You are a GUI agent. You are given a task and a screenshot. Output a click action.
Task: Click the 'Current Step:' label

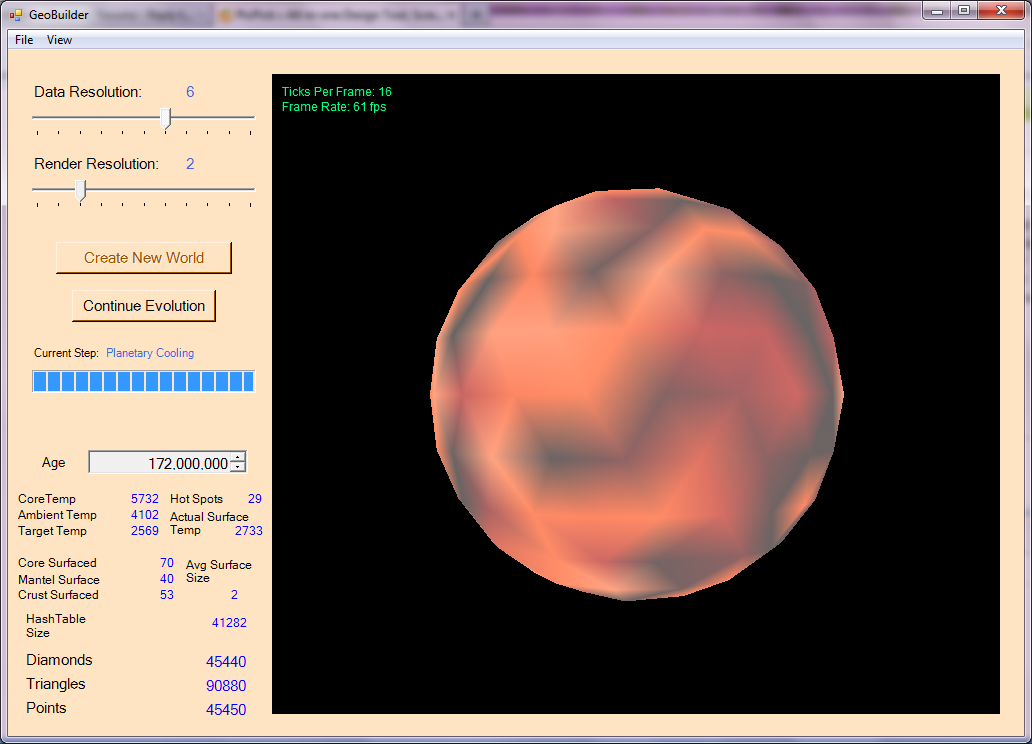point(66,353)
